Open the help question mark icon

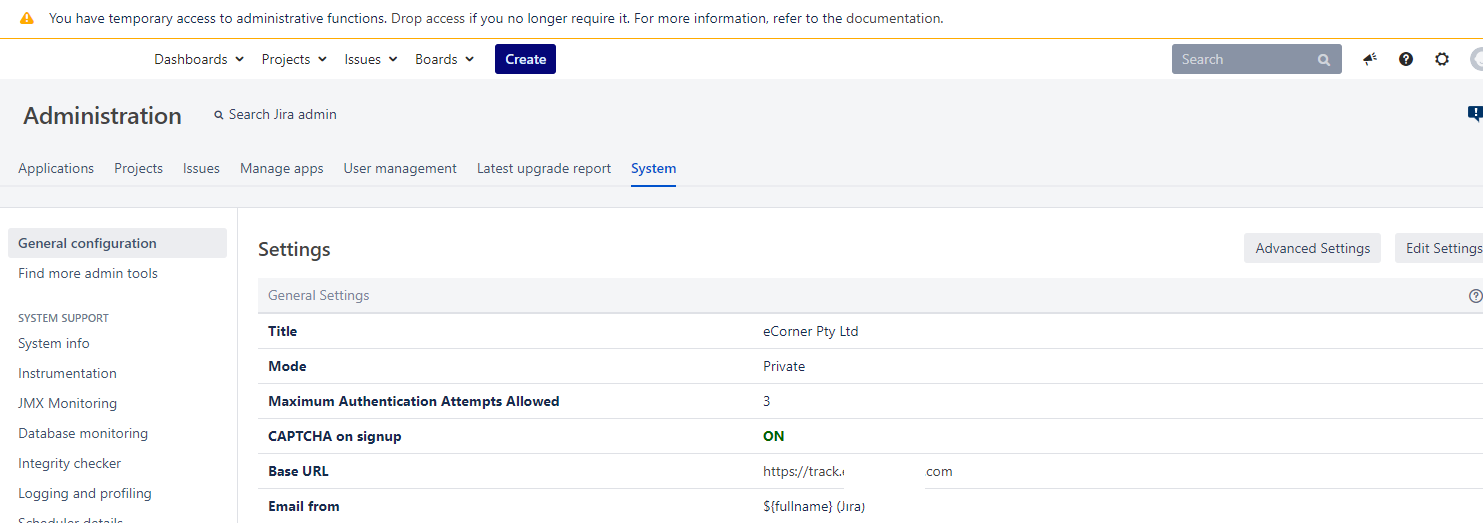point(1406,59)
